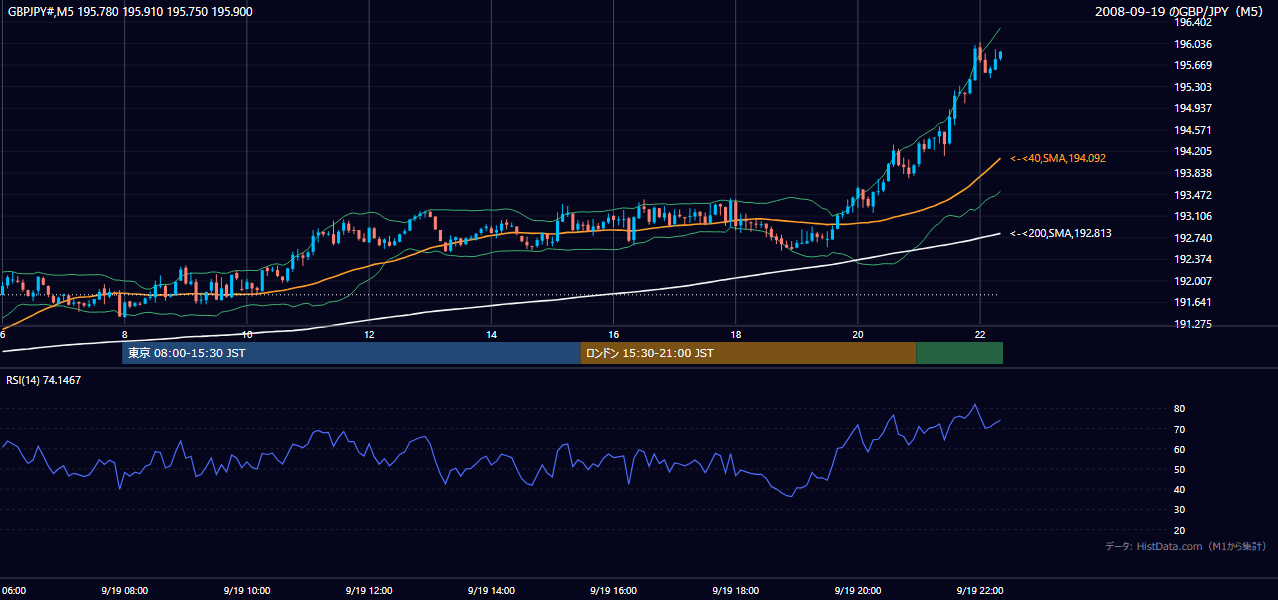Click the RSI(14) 74.1467 indicator label
Image resolution: width=1278 pixels, height=600 pixels.
pyautogui.click(x=44, y=380)
